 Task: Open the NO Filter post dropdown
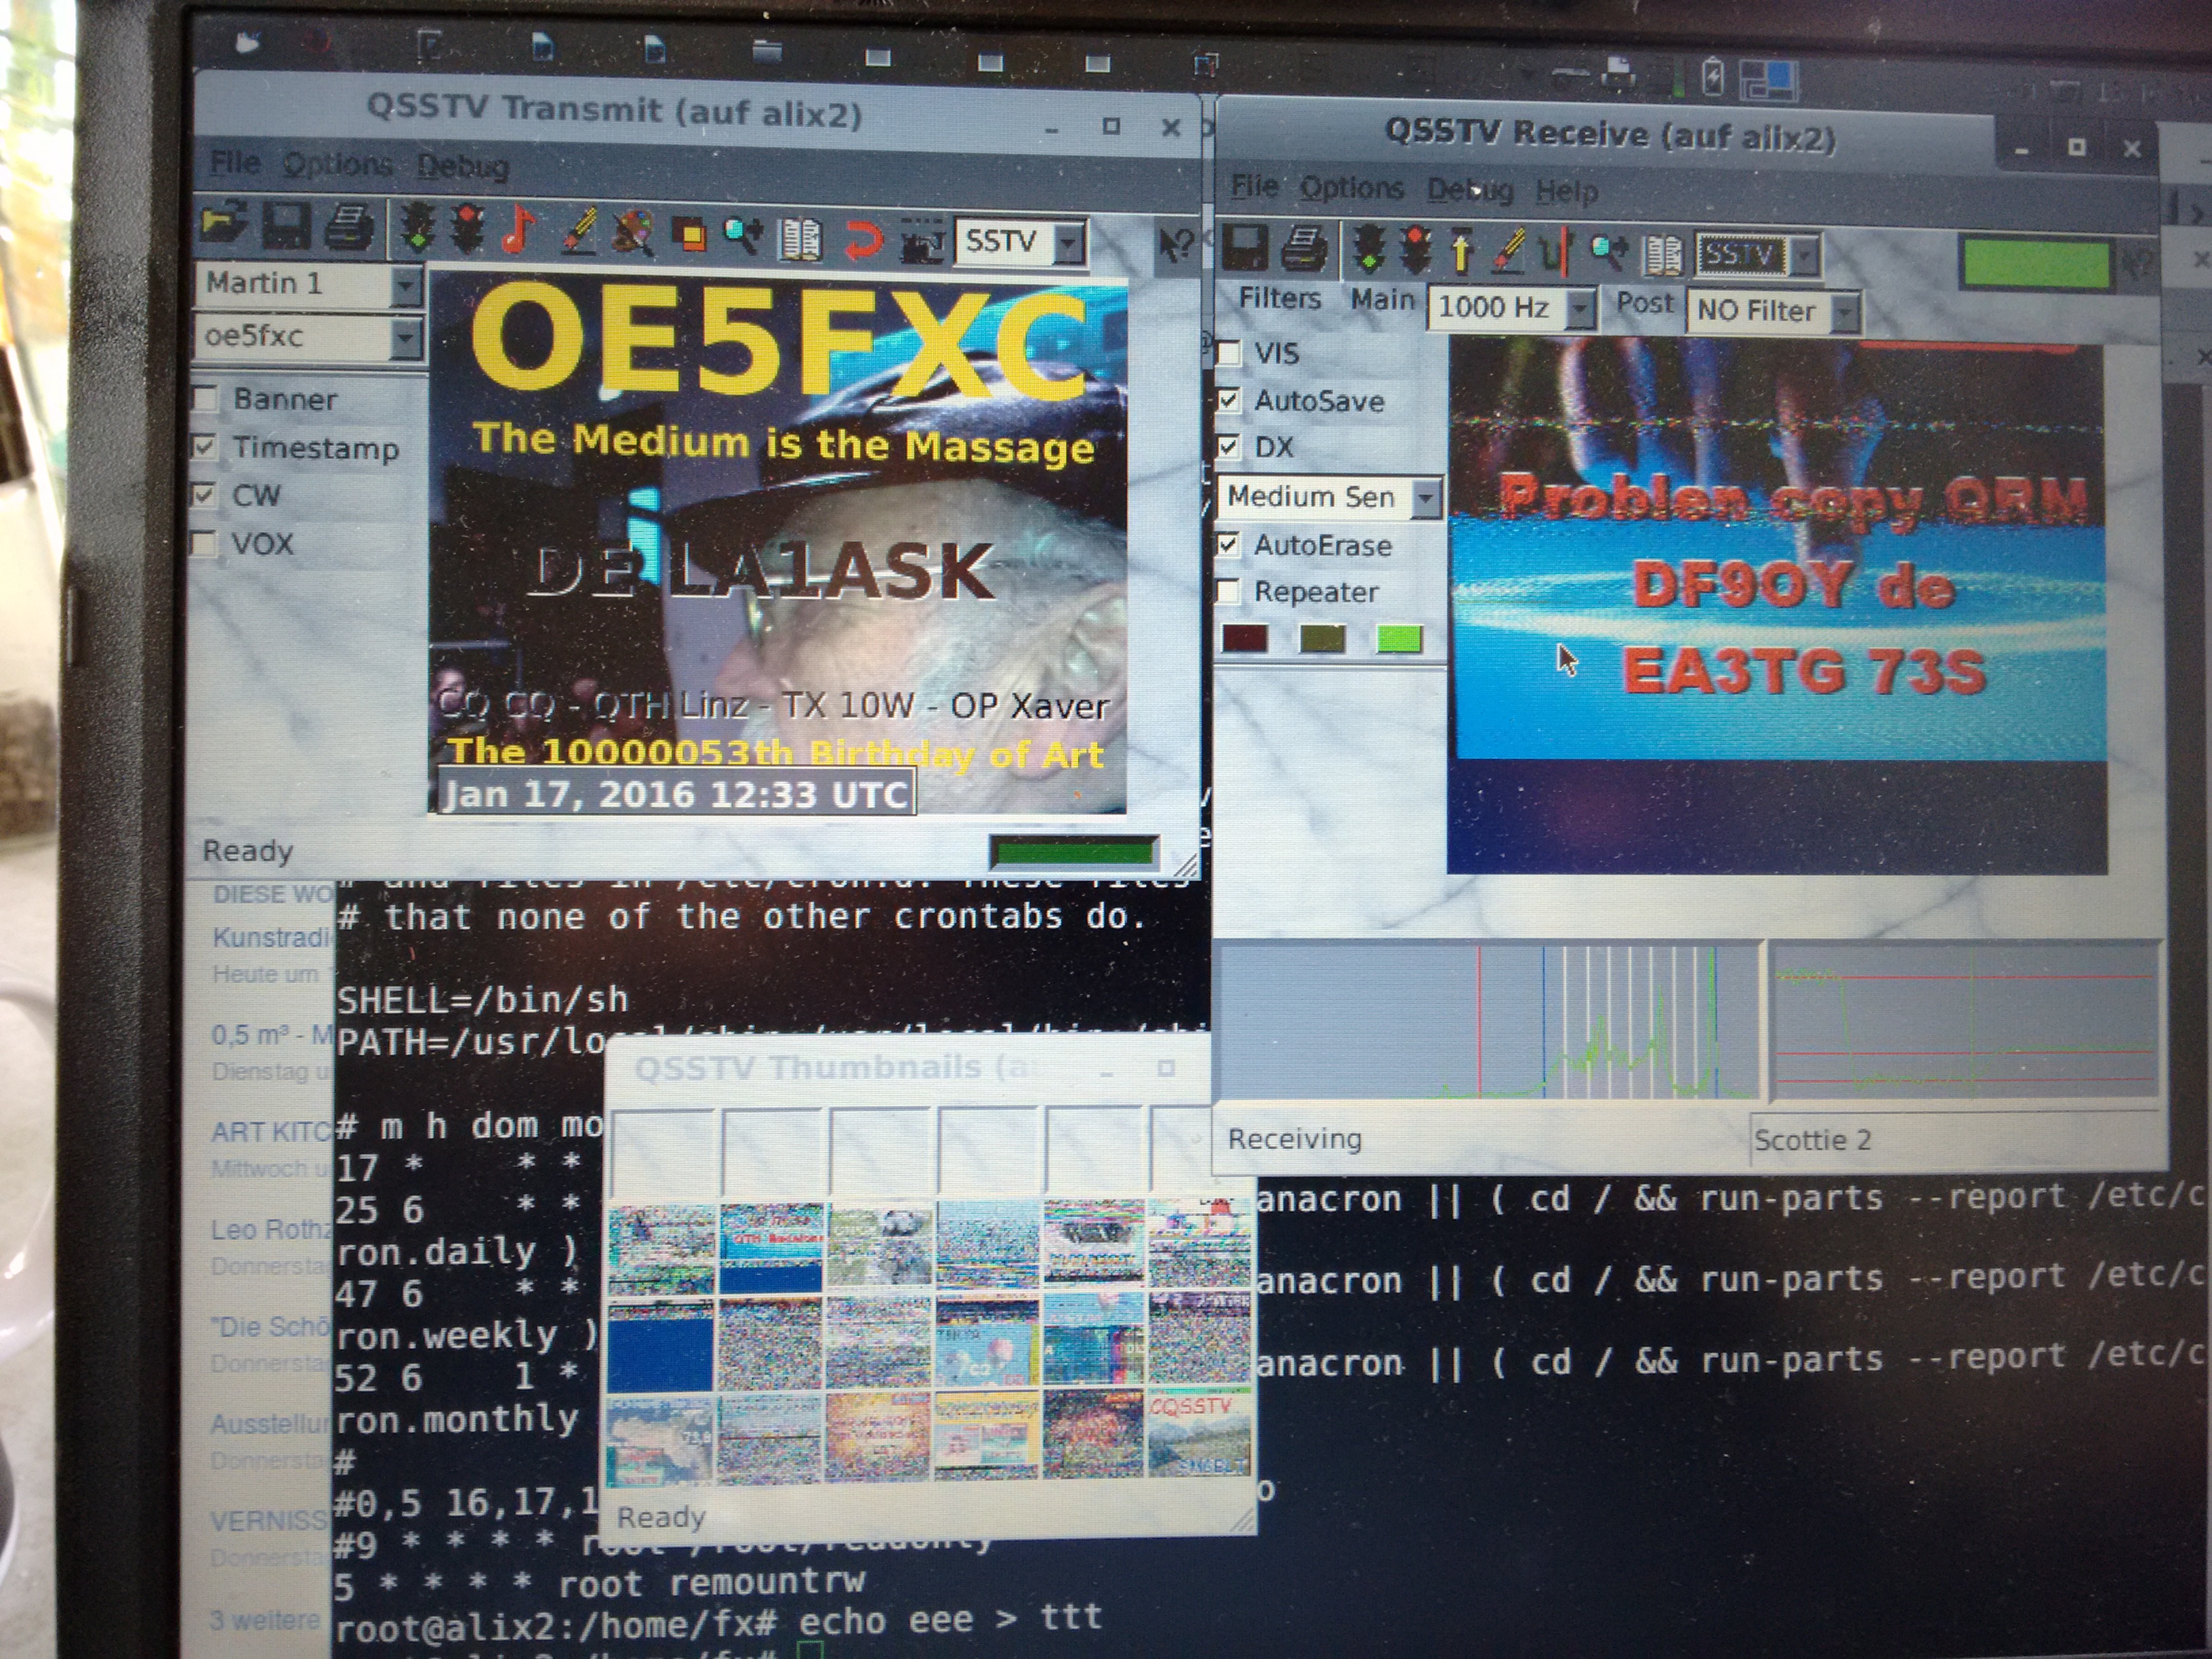1844,313
